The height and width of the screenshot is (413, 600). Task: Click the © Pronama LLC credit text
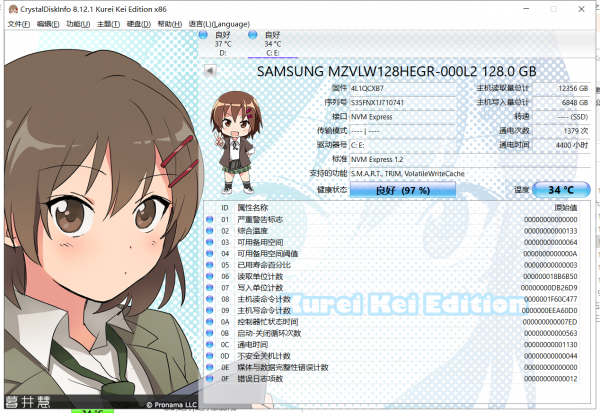pyautogui.click(x=171, y=405)
